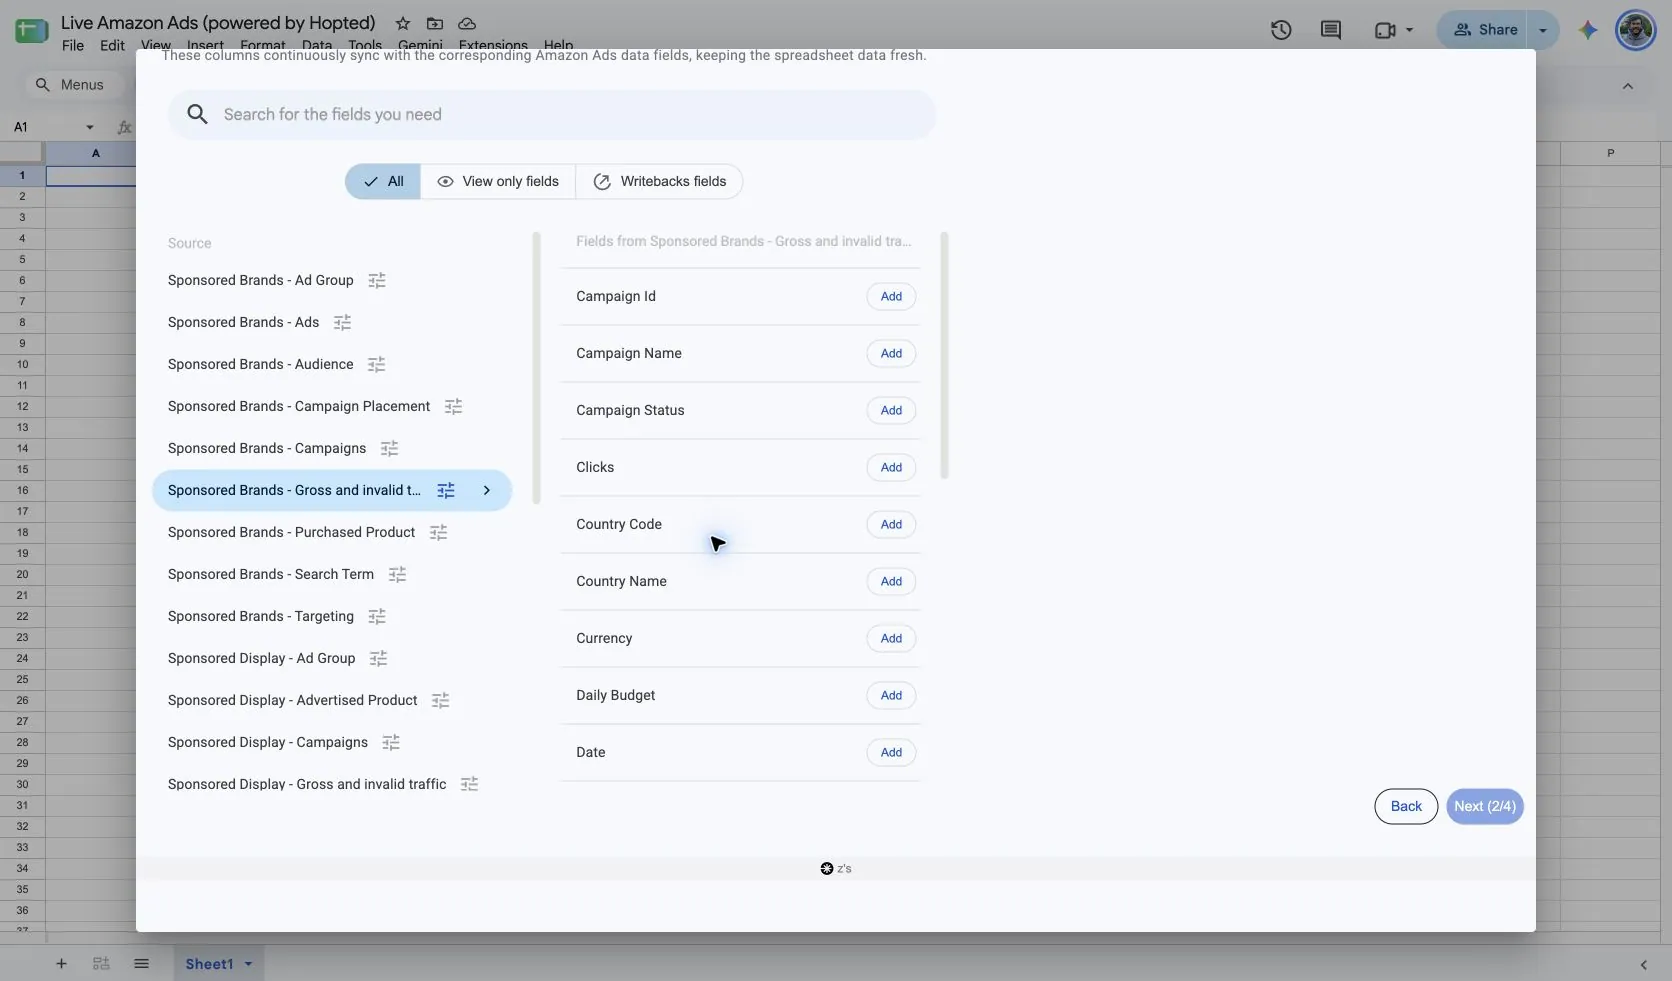Open filter settings for Sponsored Brands - Audience
1672x981 pixels.
pyautogui.click(x=377, y=365)
